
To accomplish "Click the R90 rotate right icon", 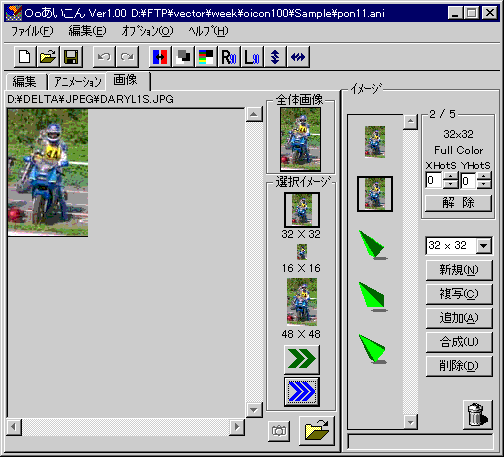I will (x=229, y=57).
